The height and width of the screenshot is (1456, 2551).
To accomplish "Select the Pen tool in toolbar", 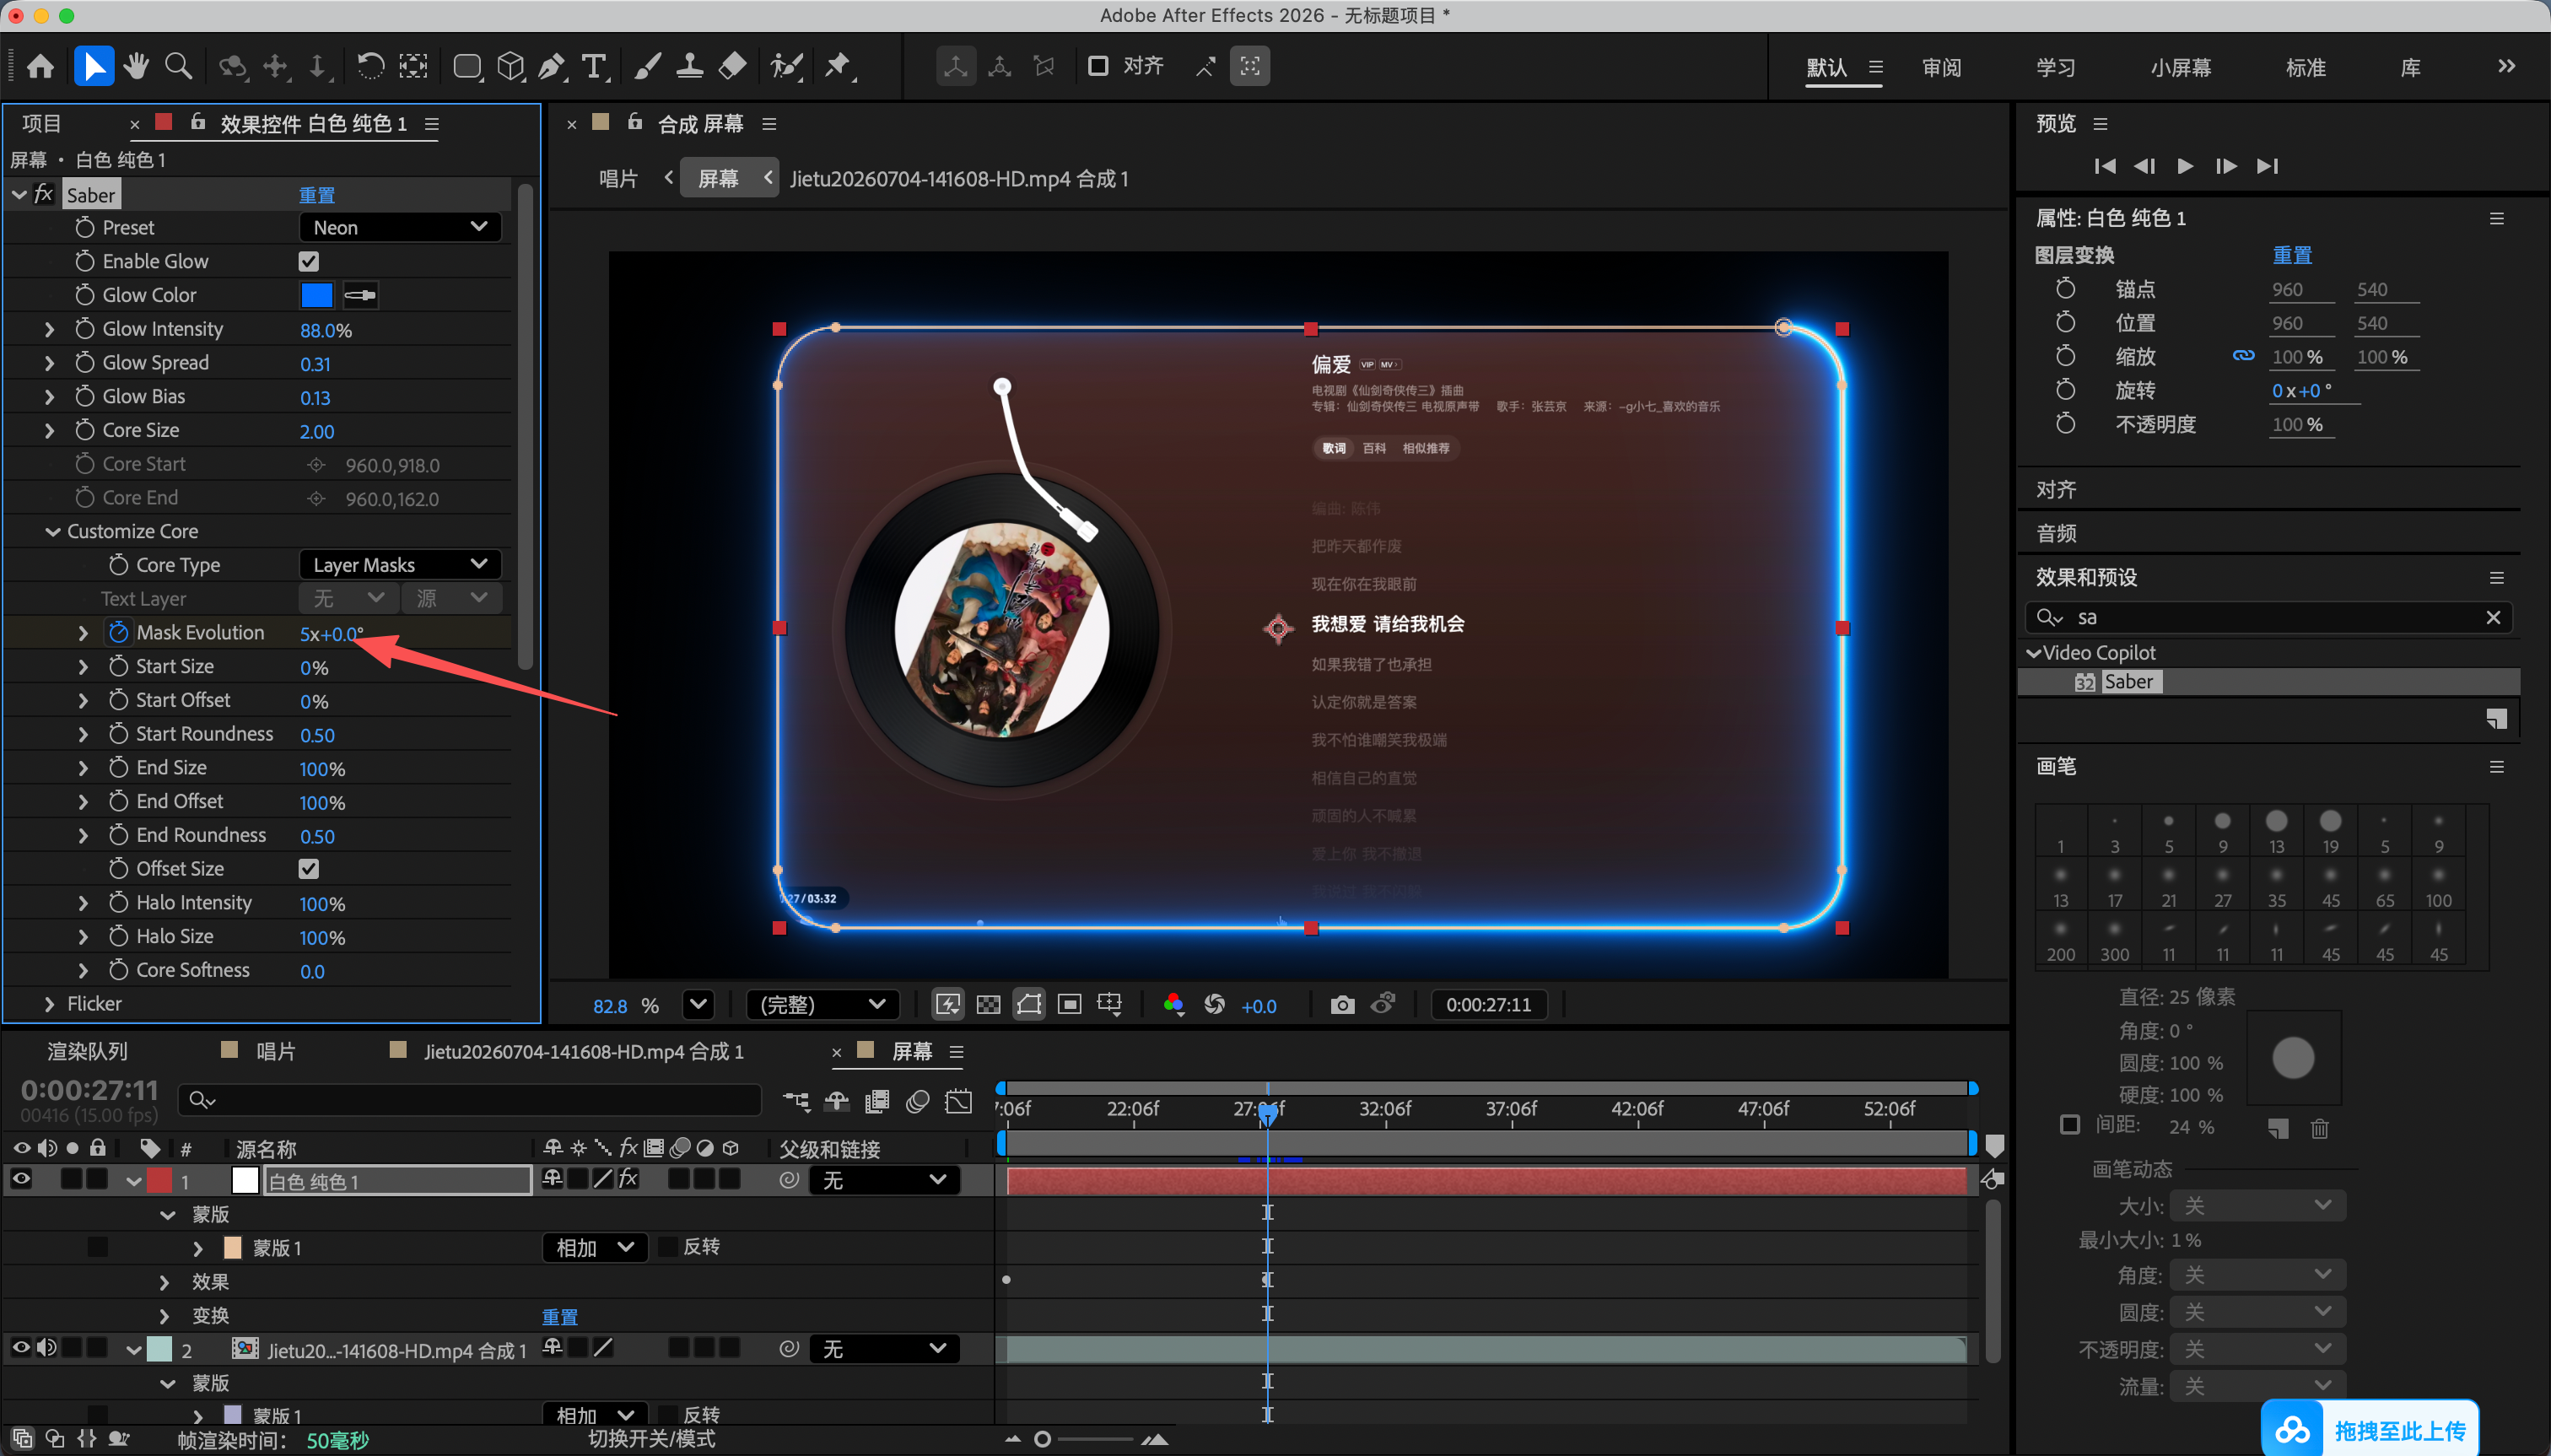I will click(x=551, y=66).
